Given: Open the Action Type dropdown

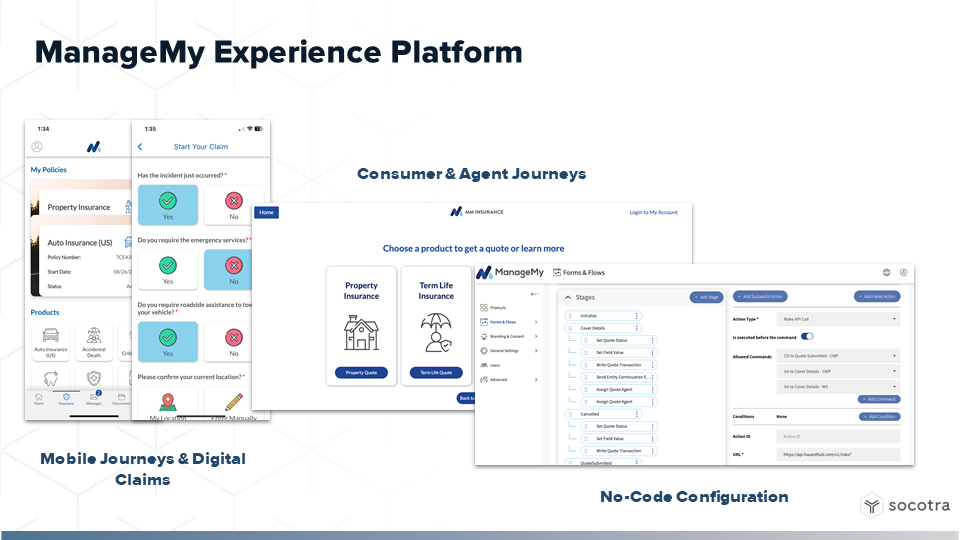Looking at the screenshot, I should coord(838,319).
